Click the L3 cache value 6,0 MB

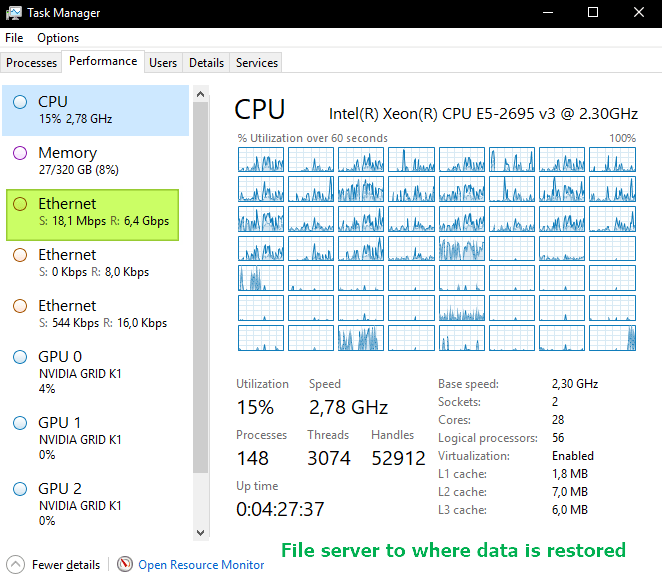570,510
